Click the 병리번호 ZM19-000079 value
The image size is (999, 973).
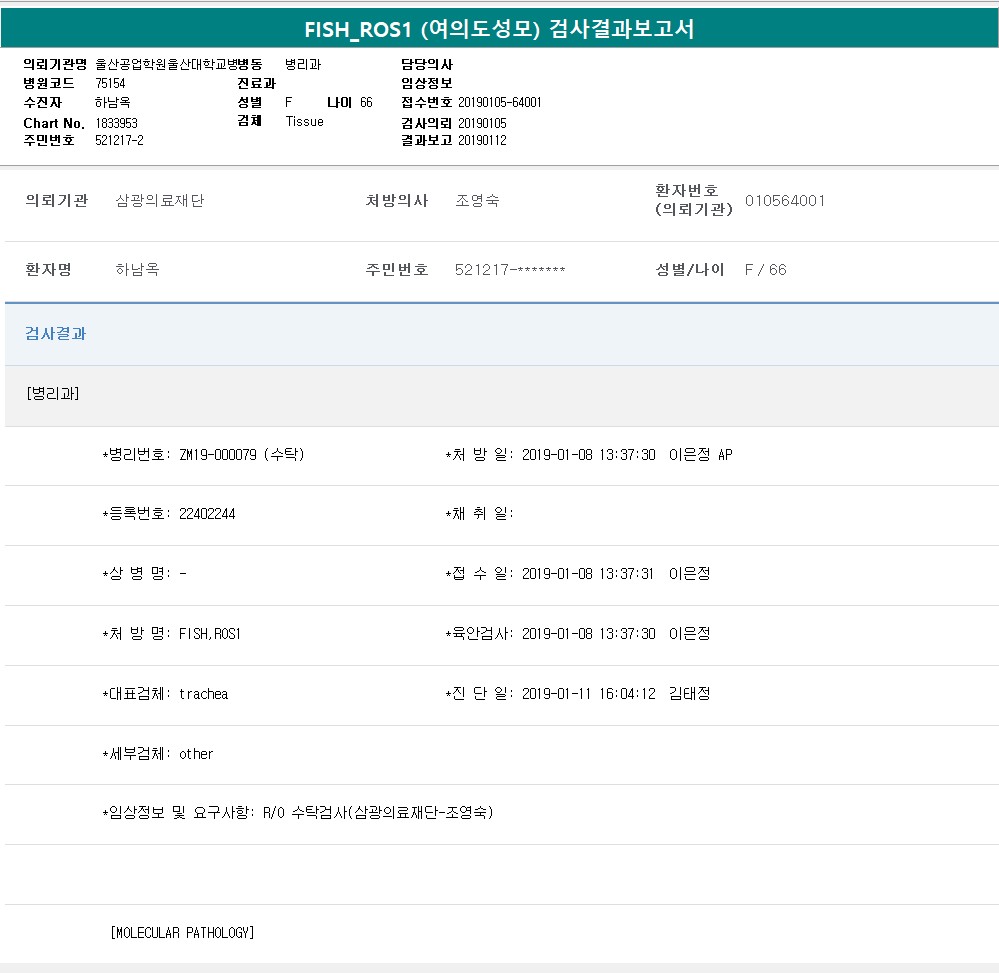(241, 455)
